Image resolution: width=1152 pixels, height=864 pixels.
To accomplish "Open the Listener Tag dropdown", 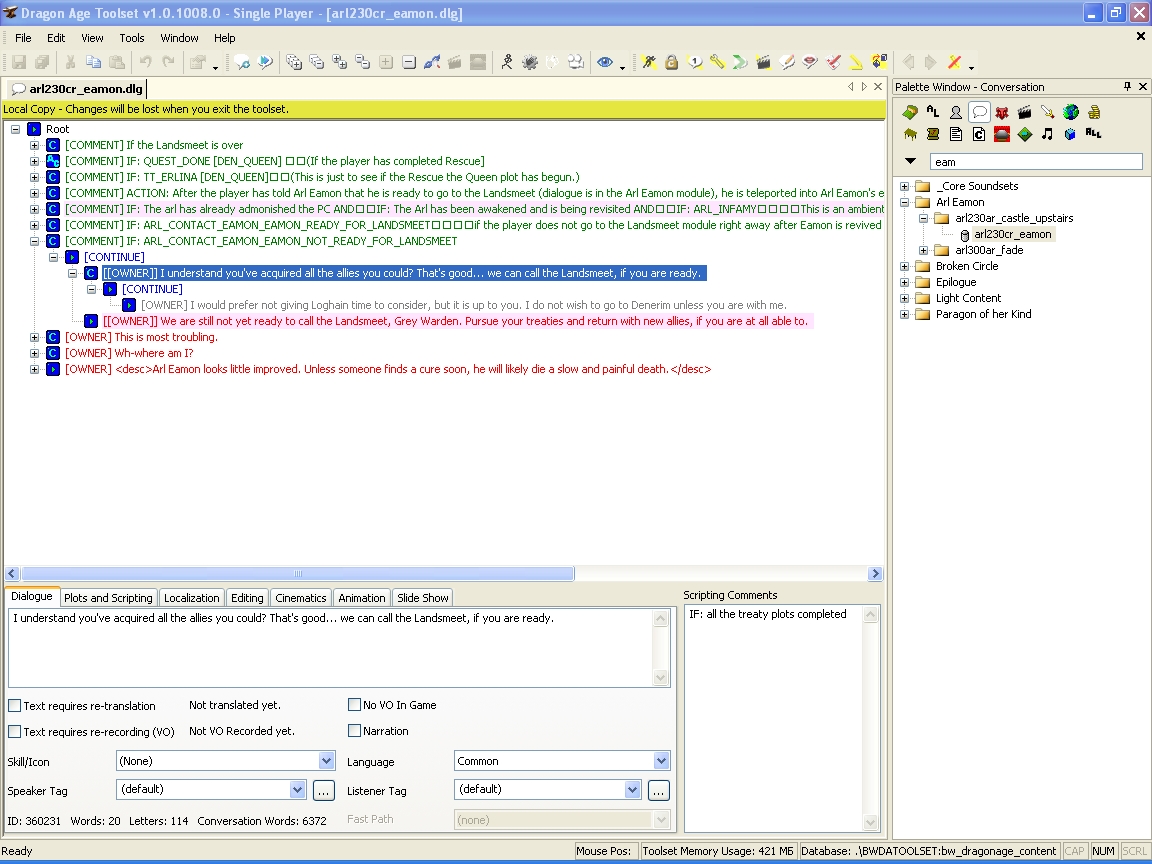I will [632, 790].
